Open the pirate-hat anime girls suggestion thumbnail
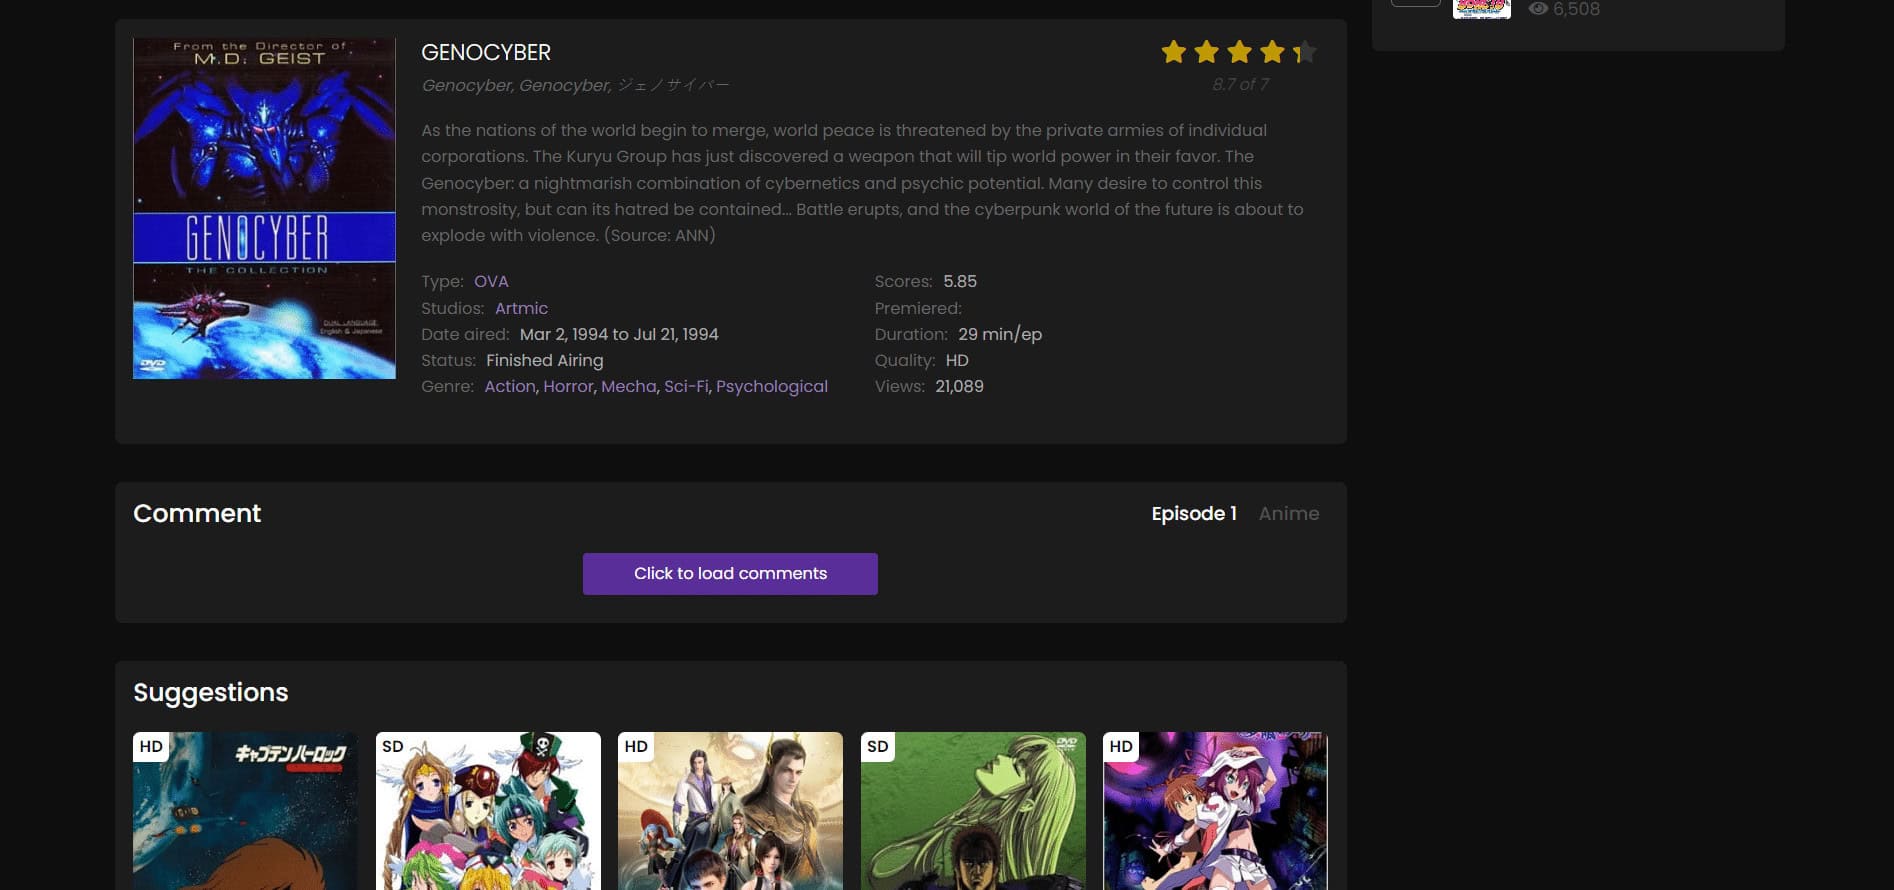The height and width of the screenshot is (890, 1894). [x=488, y=811]
